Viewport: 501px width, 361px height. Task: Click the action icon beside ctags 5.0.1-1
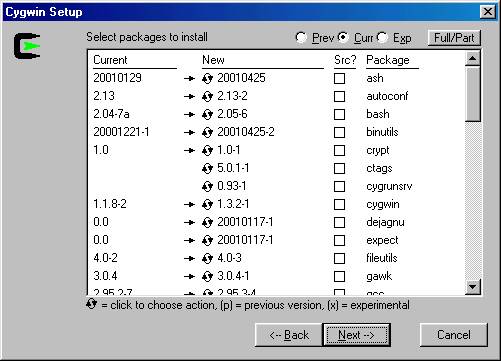click(207, 169)
